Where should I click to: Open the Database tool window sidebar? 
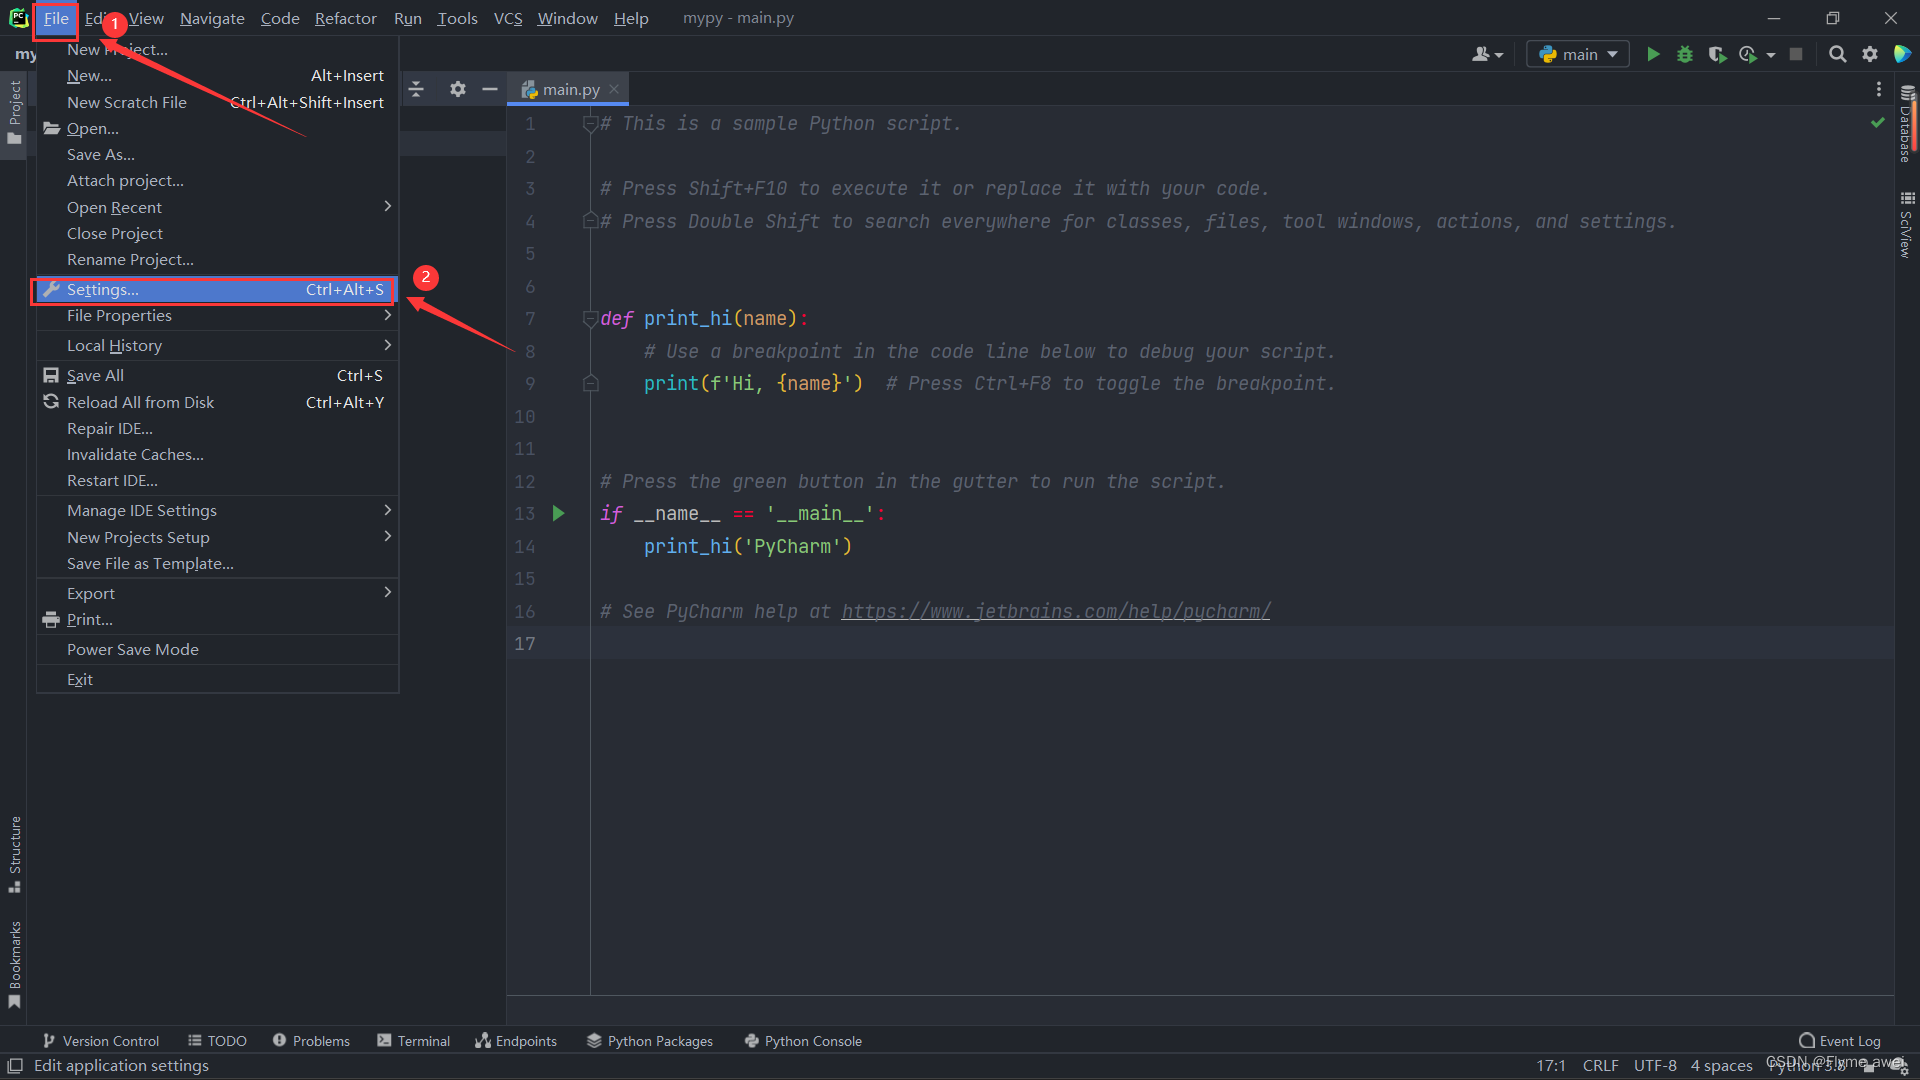[1906, 125]
